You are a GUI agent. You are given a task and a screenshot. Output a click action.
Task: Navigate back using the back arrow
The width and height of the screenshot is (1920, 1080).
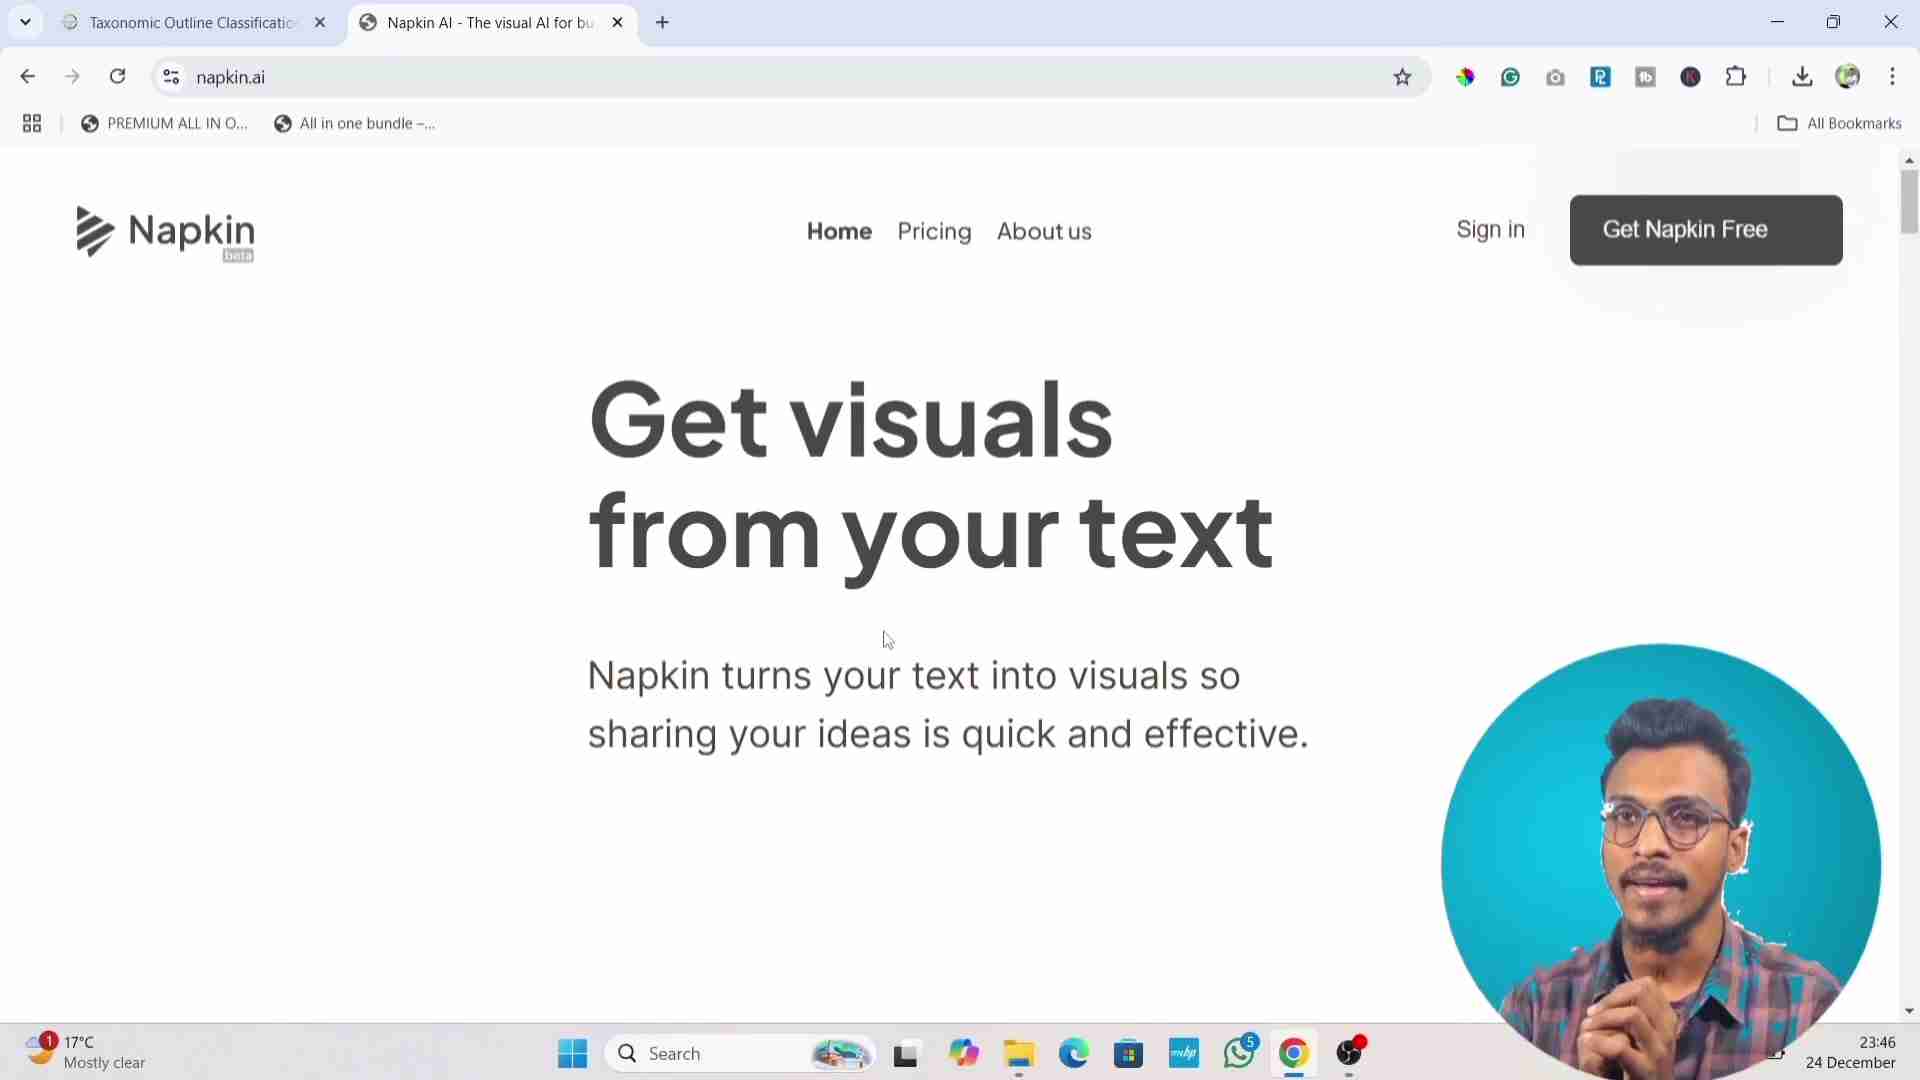click(26, 77)
